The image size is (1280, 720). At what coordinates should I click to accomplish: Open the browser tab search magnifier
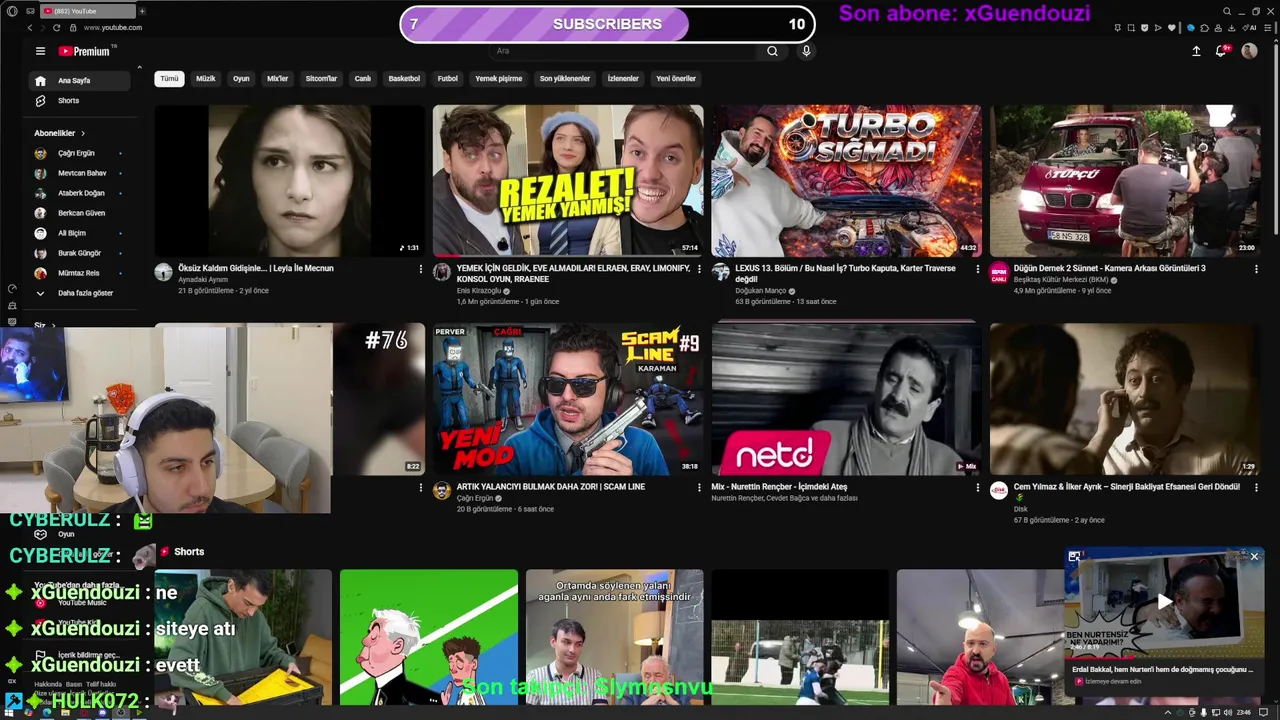(1227, 11)
